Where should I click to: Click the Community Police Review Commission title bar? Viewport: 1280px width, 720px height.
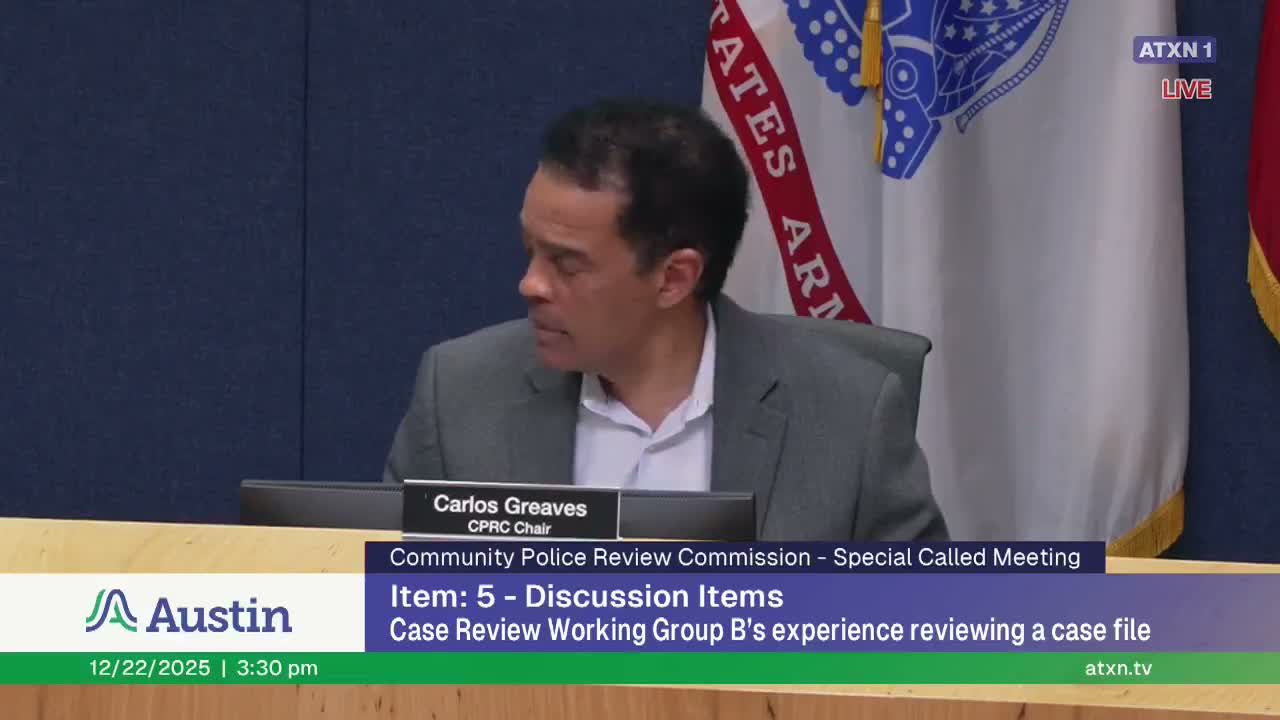[x=737, y=557]
